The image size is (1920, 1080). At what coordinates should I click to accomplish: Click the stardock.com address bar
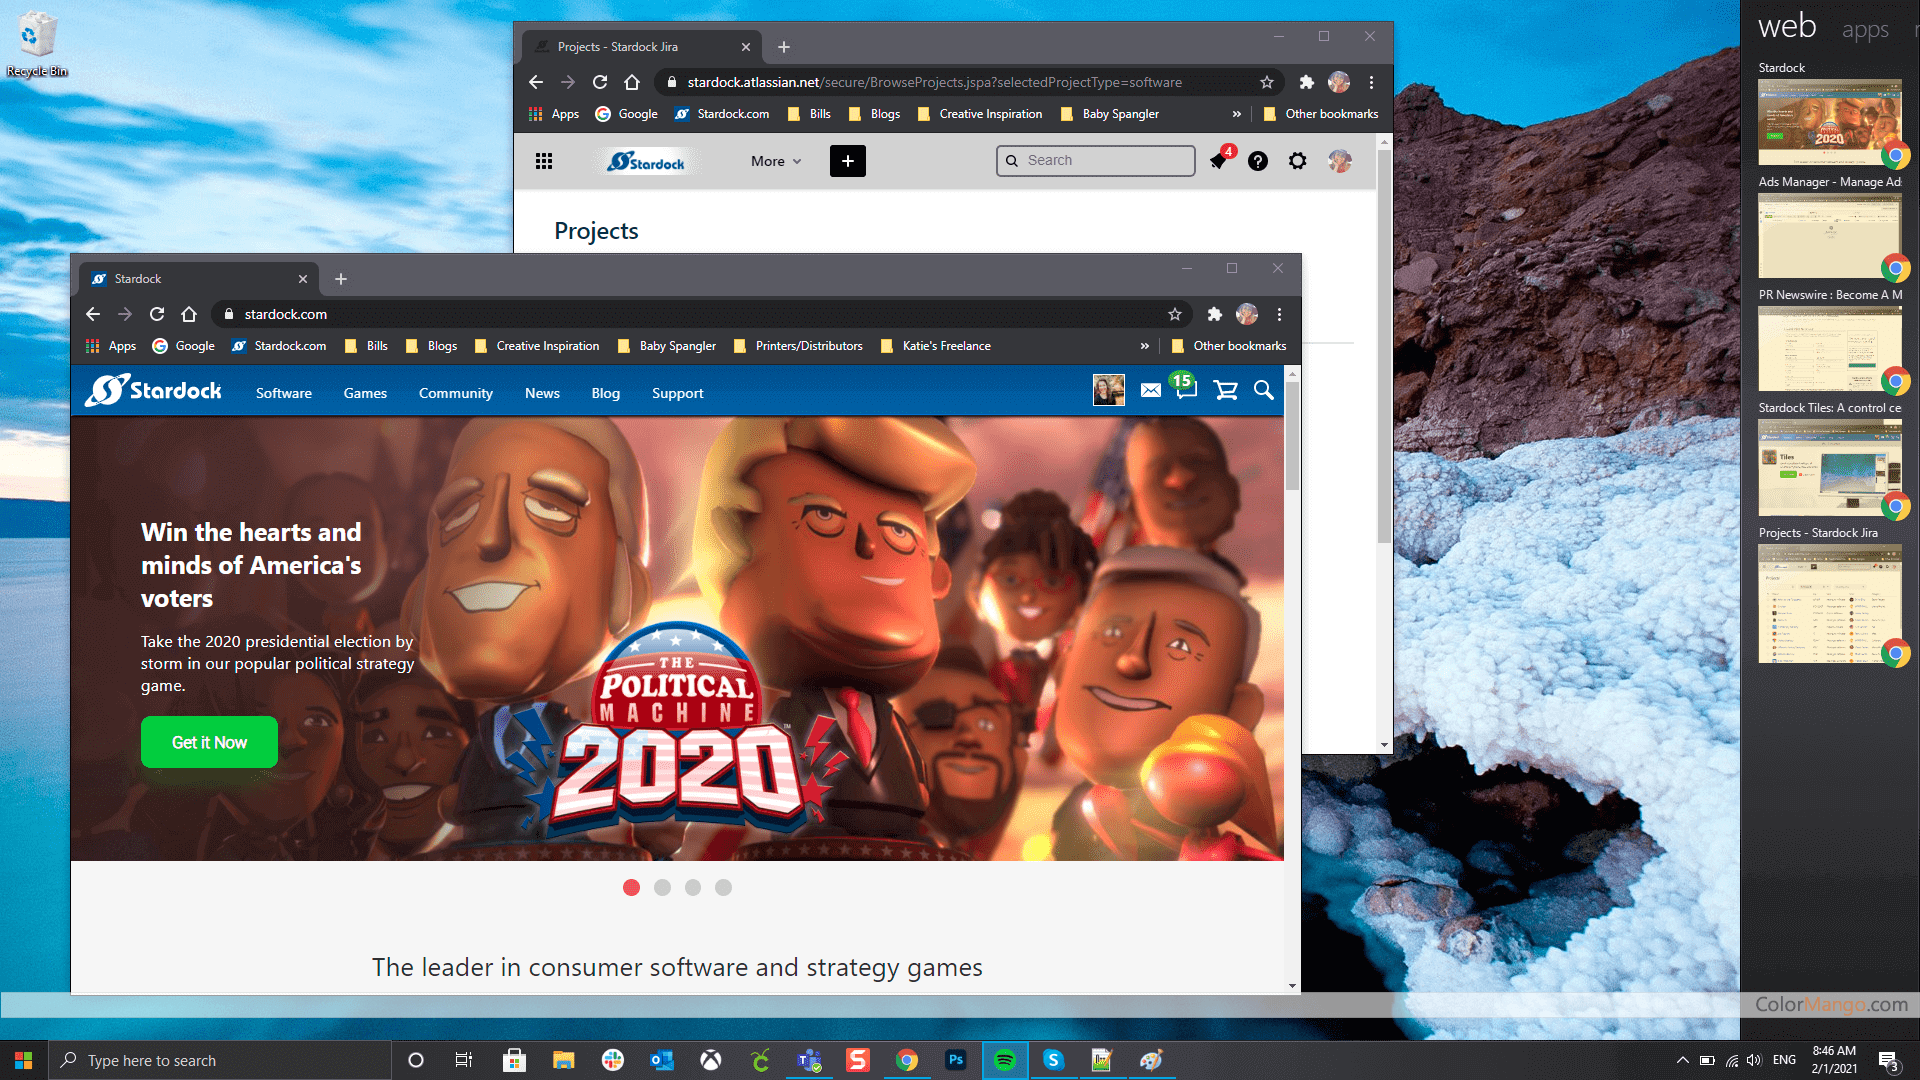coord(700,314)
